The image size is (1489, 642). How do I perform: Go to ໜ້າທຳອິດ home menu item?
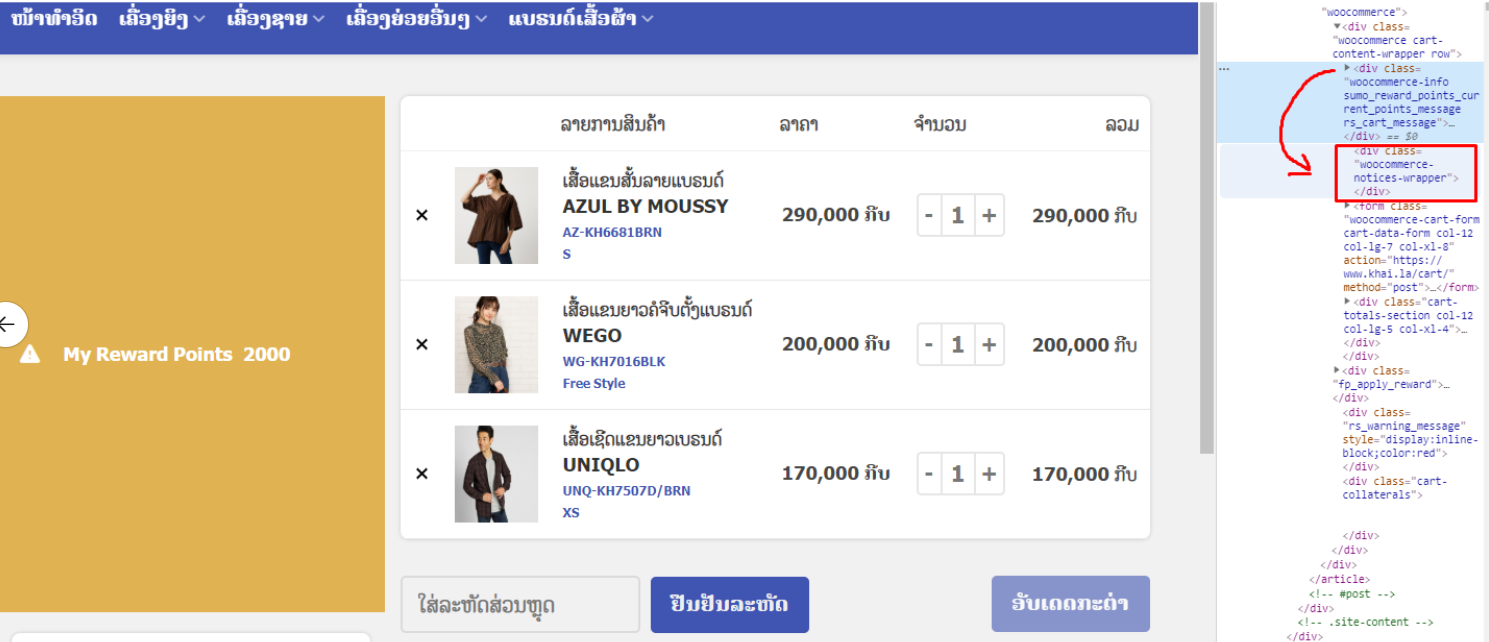coord(54,19)
